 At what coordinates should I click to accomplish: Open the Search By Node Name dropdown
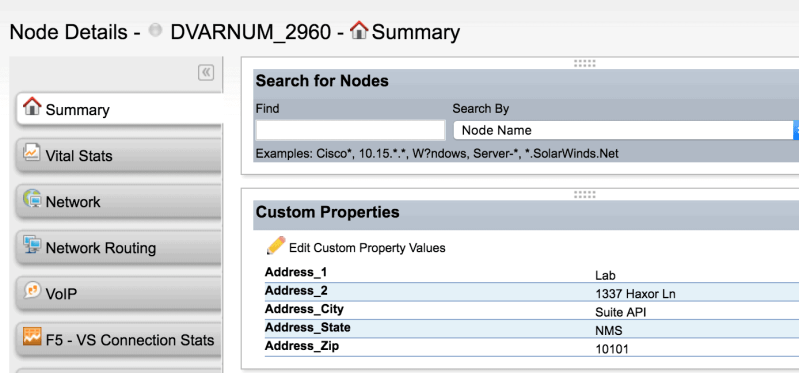tap(626, 130)
